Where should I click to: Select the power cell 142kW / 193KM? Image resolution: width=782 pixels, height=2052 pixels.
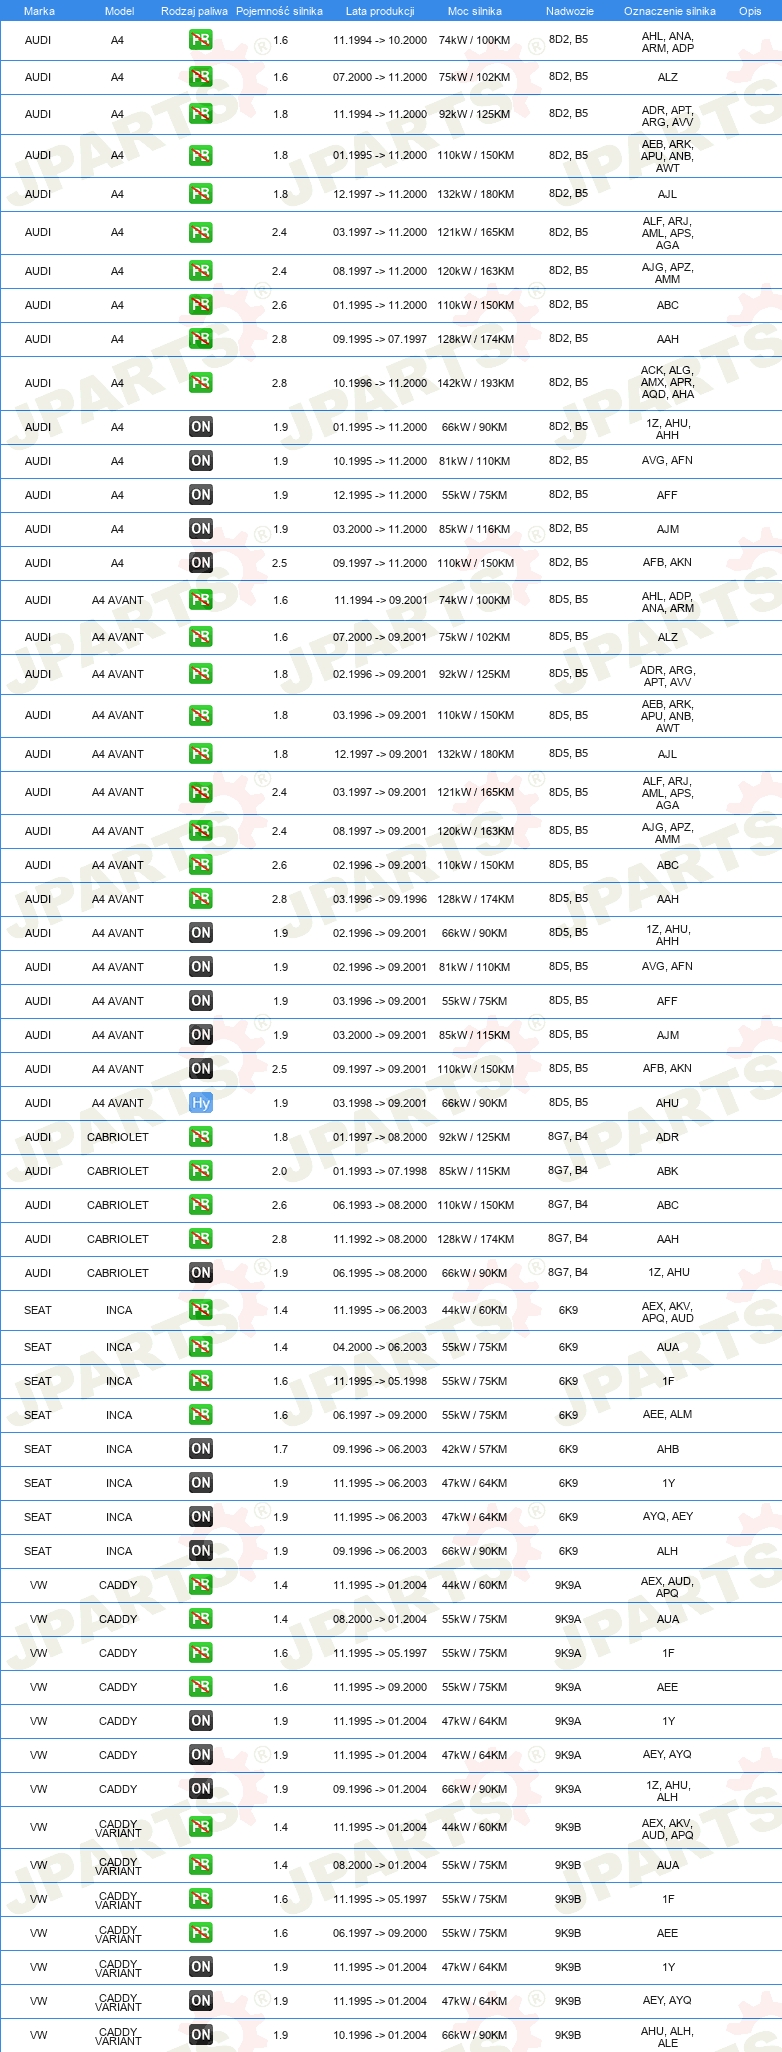pyautogui.click(x=476, y=383)
